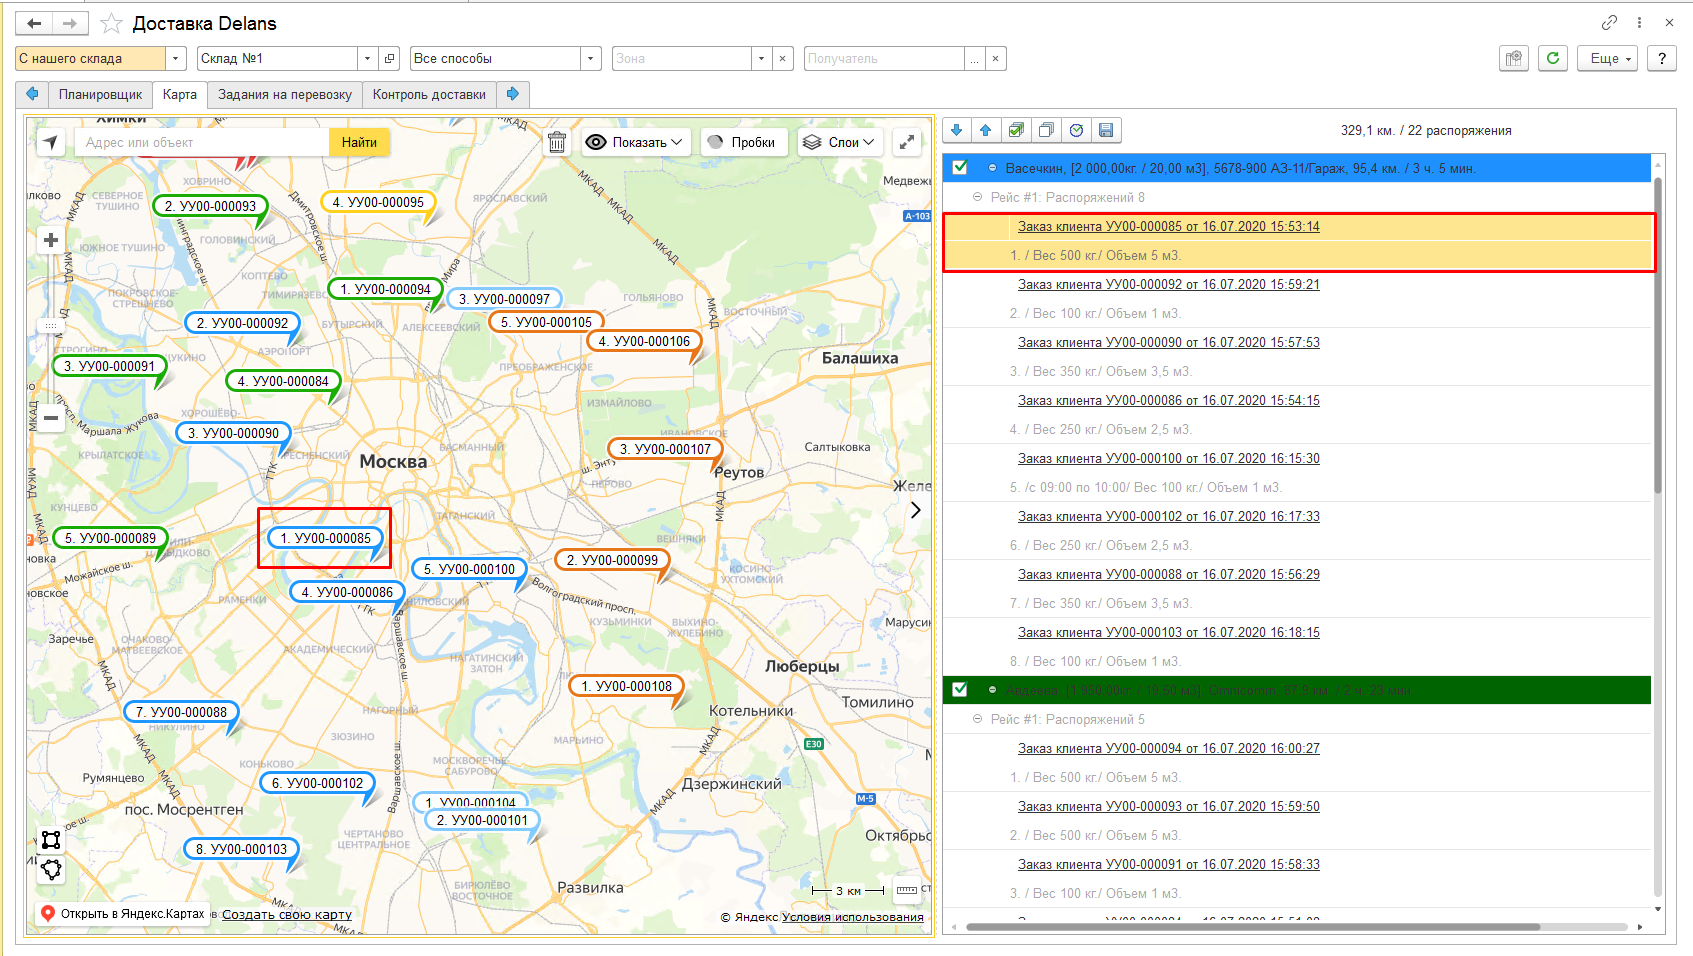Open Еще menu dropdown

[1608, 58]
